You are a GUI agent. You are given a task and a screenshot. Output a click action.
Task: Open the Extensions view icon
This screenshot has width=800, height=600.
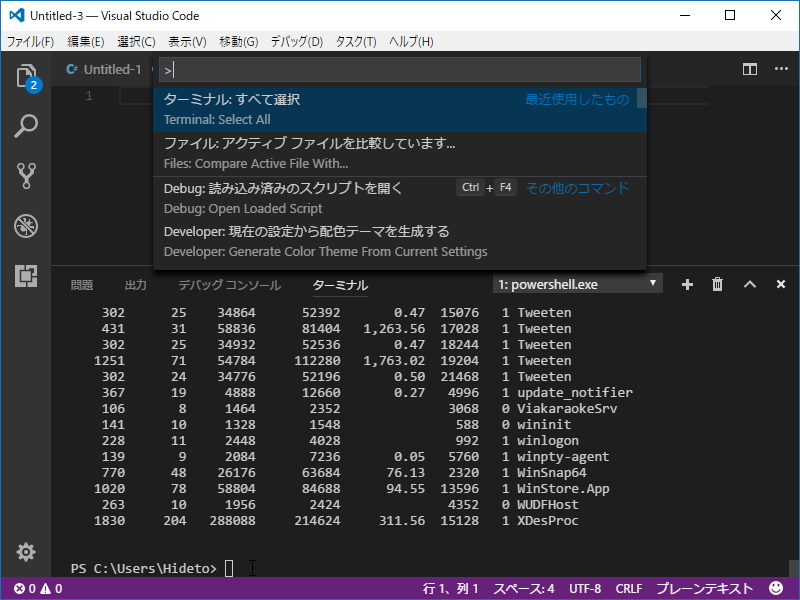[26, 276]
